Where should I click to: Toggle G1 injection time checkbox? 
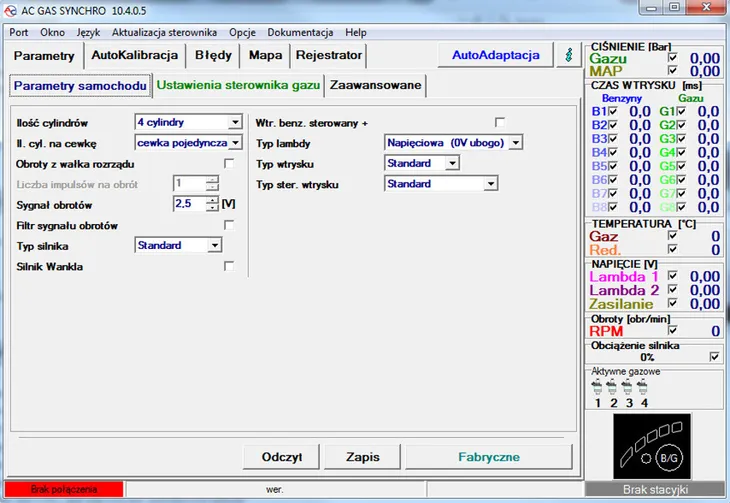coord(681,111)
